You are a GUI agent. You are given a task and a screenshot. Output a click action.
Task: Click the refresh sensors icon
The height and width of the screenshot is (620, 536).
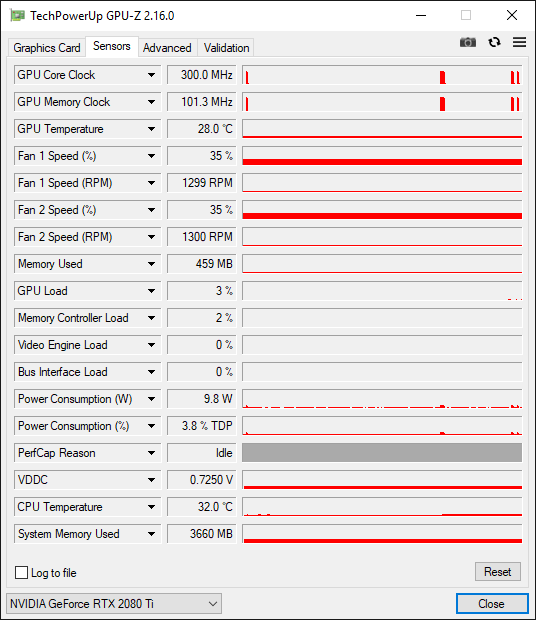click(x=494, y=42)
